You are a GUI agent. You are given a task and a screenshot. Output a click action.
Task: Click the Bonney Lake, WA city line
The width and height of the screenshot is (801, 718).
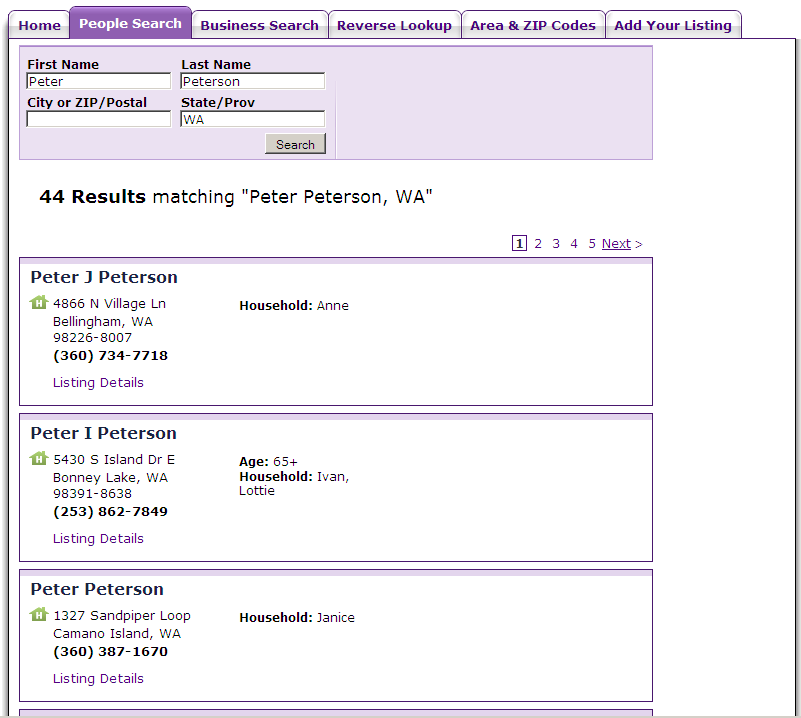coord(110,477)
